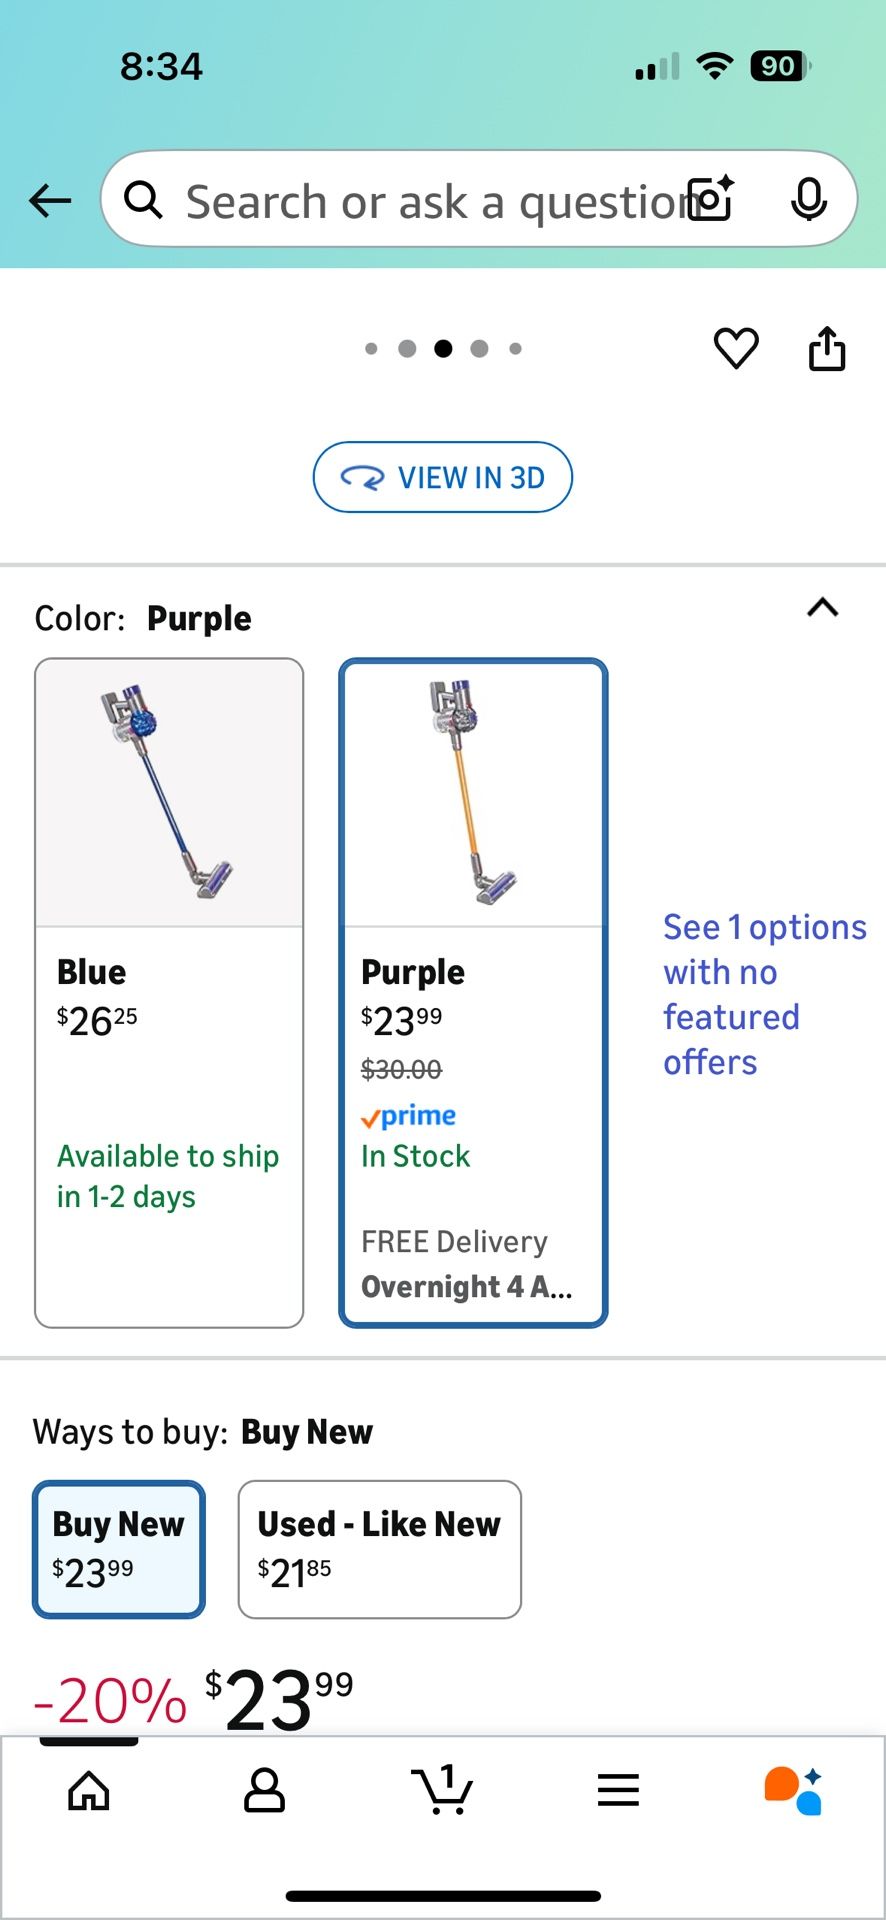Viewport: 886px width, 1920px height.
Task: Go to the Home tab
Action: (x=88, y=1790)
